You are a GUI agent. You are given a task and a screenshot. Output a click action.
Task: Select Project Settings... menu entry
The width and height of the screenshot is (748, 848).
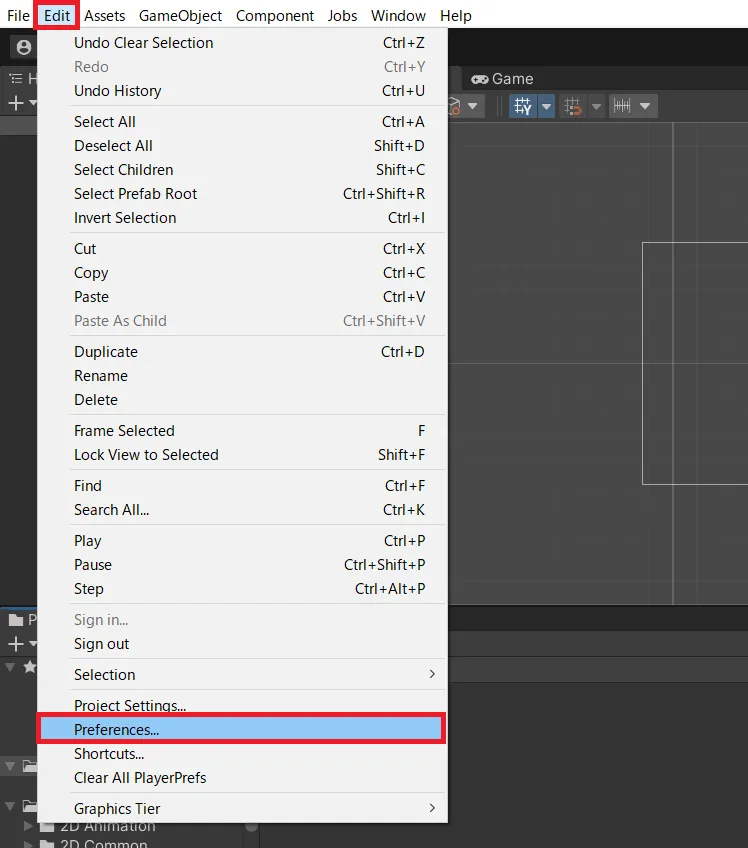click(130, 706)
